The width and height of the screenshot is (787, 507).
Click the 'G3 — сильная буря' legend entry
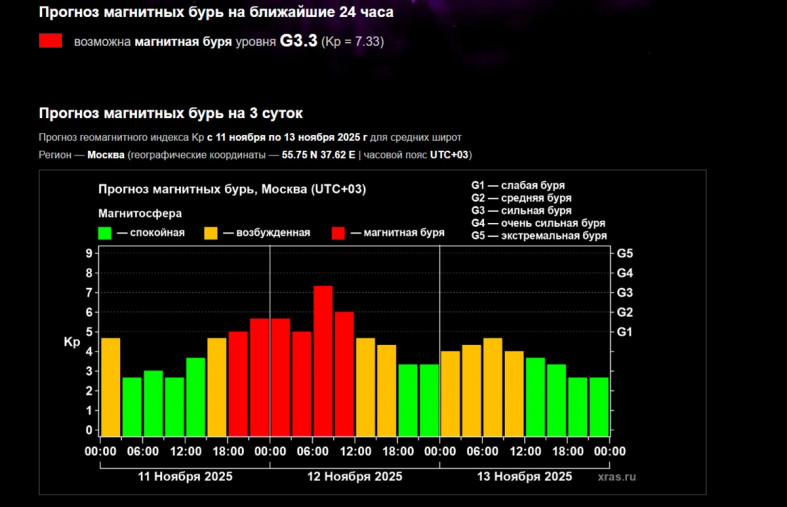521,211
